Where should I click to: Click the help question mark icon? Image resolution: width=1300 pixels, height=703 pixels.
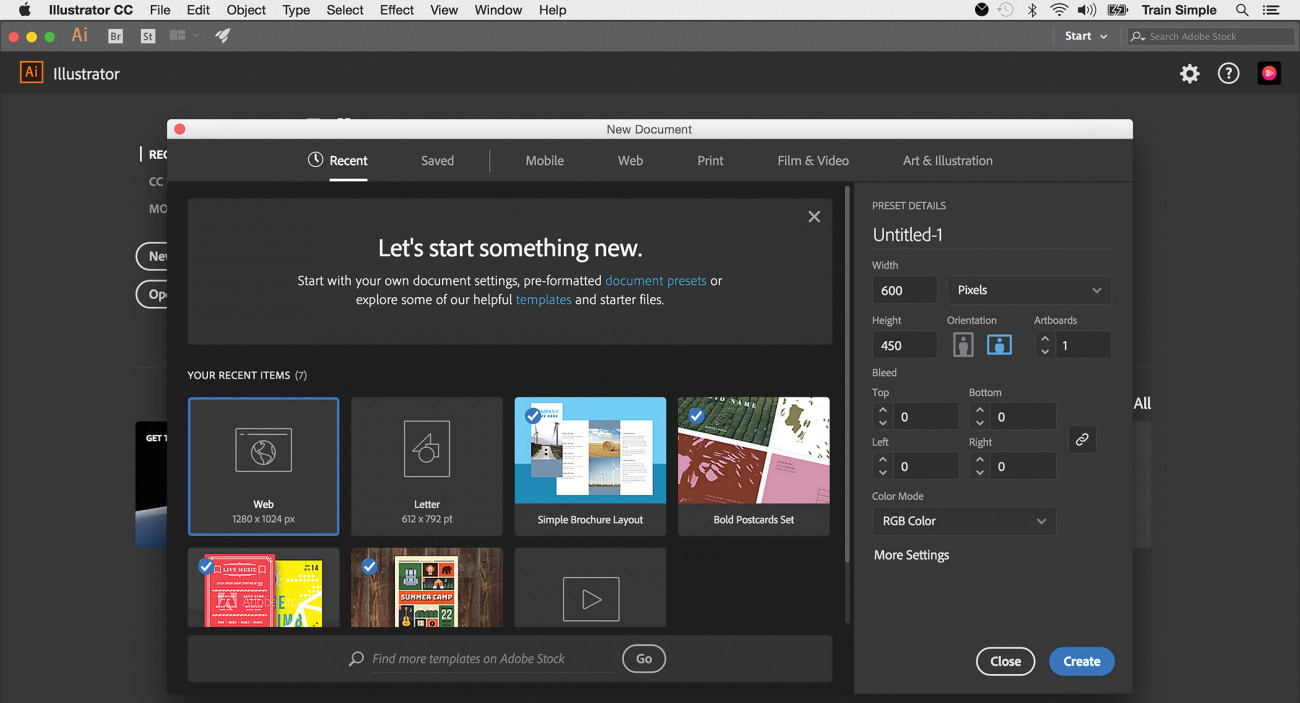(1228, 73)
